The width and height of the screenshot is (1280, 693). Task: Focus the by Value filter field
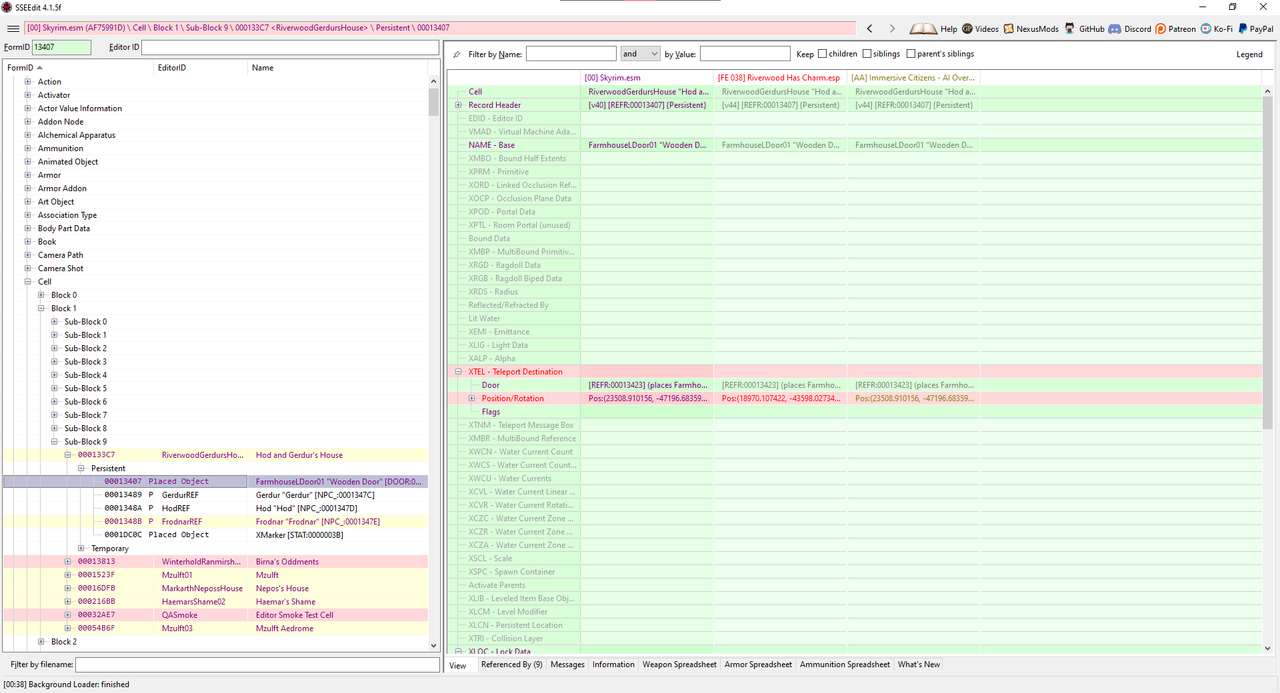point(745,54)
